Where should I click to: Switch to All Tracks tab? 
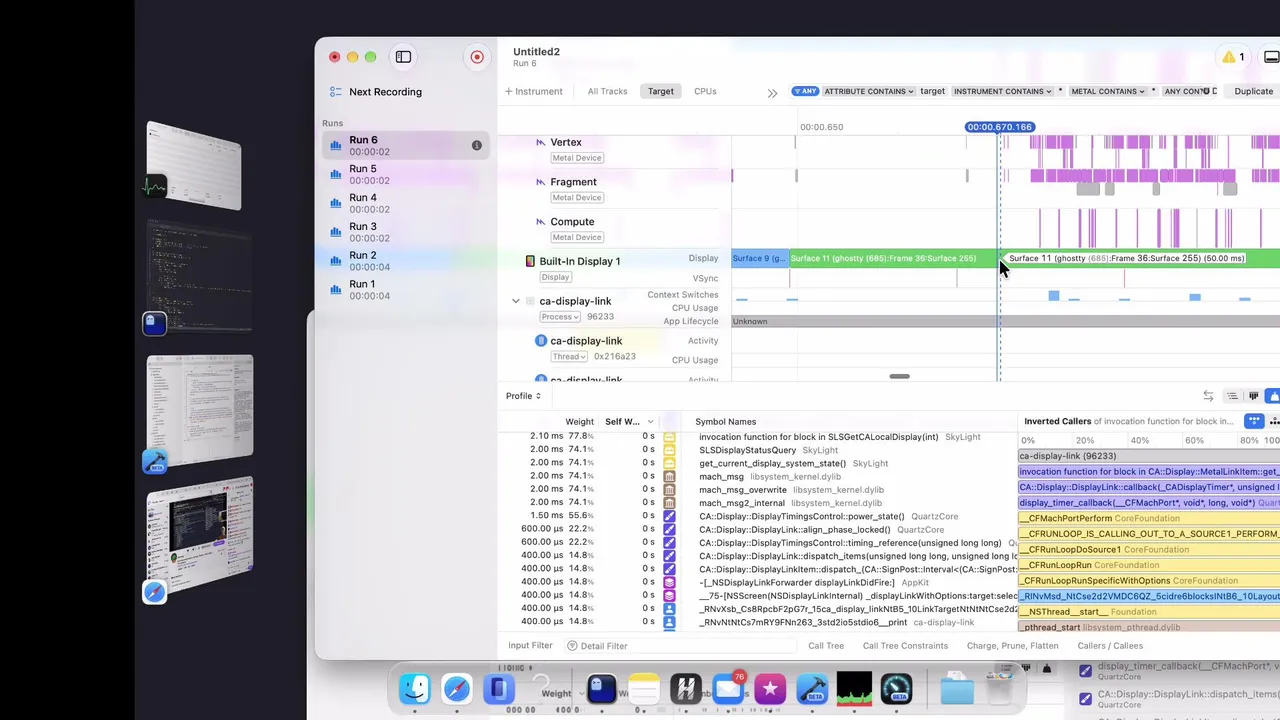[607, 91]
